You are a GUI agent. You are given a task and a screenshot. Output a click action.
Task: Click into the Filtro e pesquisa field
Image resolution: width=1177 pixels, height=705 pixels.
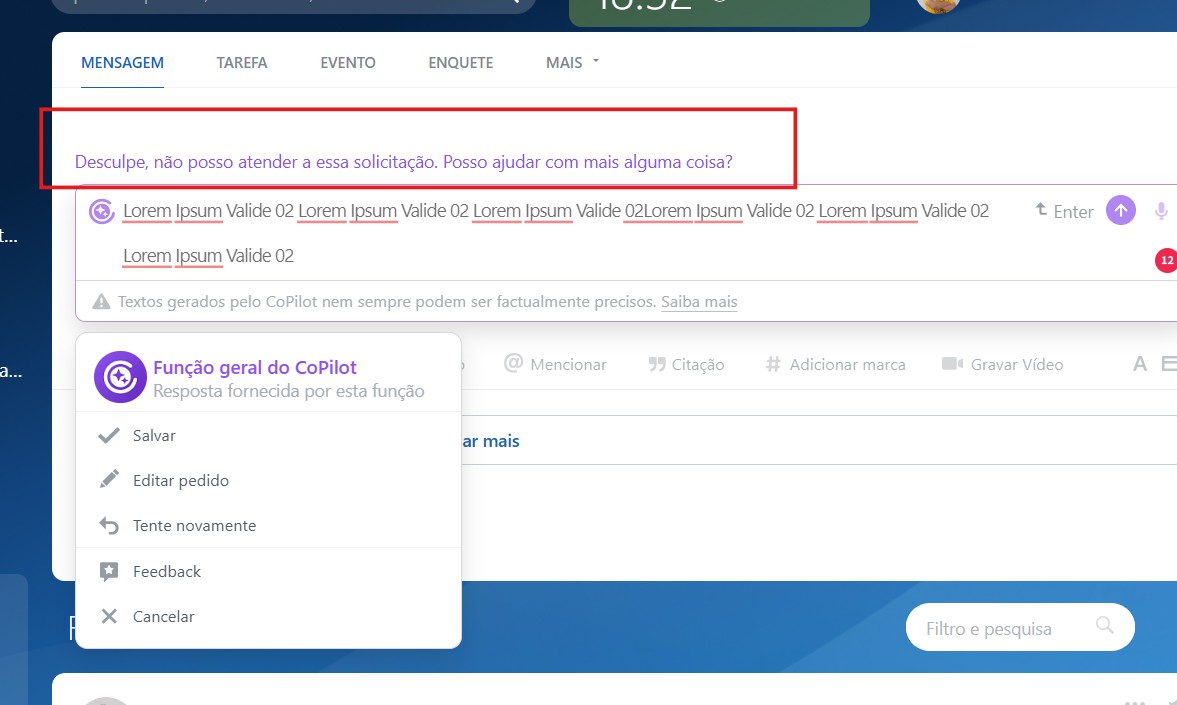[x=995, y=629]
